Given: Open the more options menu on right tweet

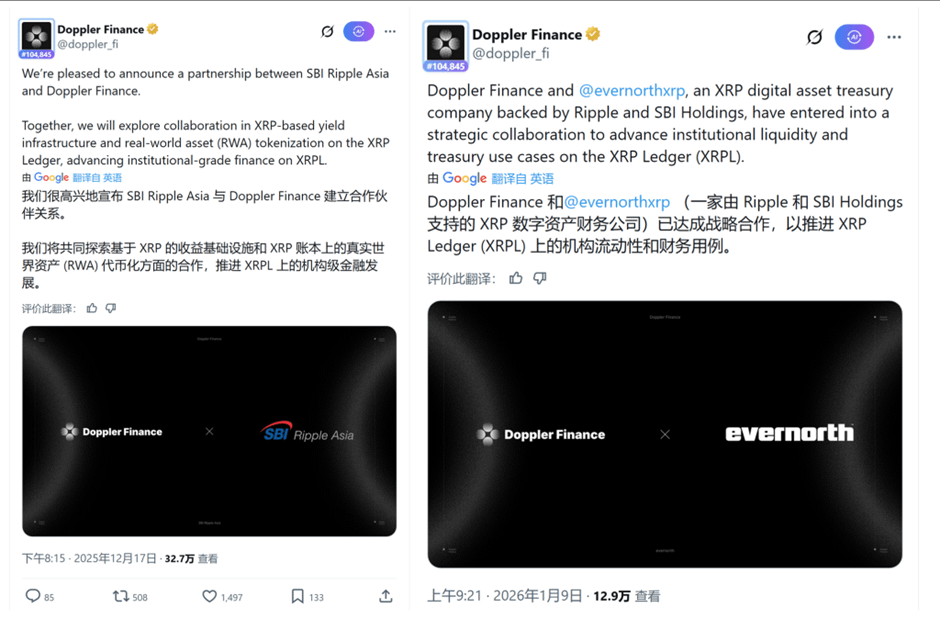Looking at the screenshot, I should (894, 37).
